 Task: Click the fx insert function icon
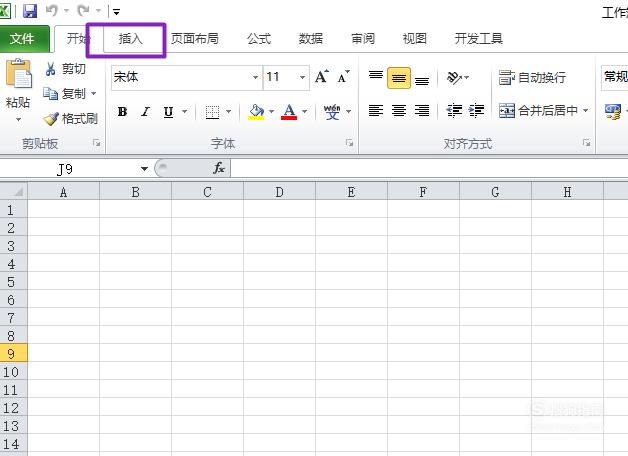219,168
